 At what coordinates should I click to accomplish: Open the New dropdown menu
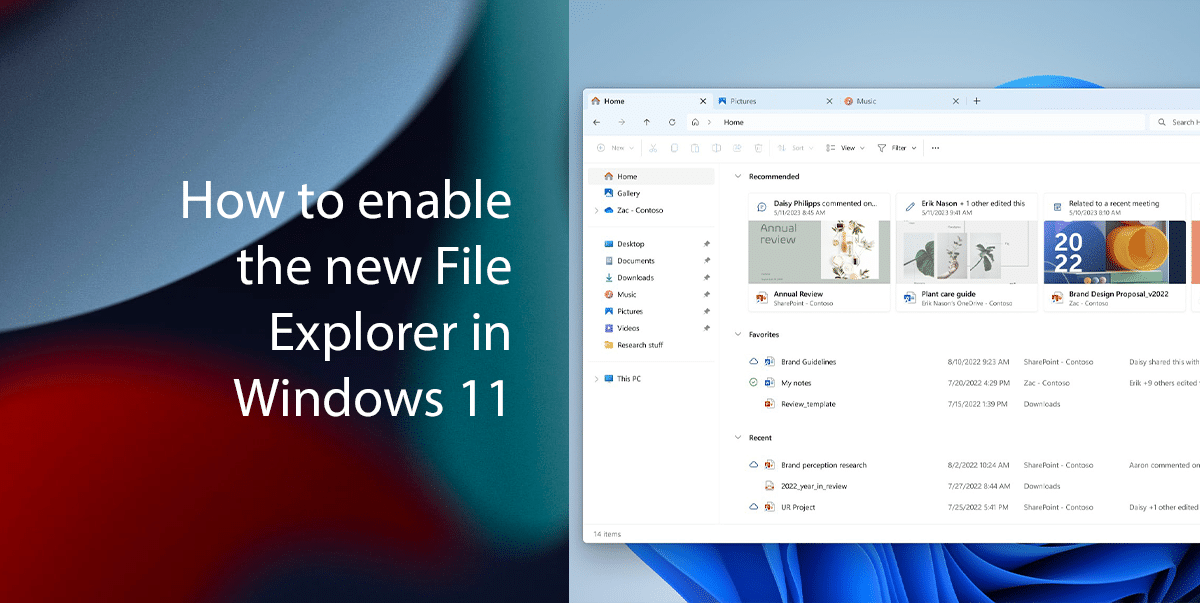pyautogui.click(x=616, y=148)
